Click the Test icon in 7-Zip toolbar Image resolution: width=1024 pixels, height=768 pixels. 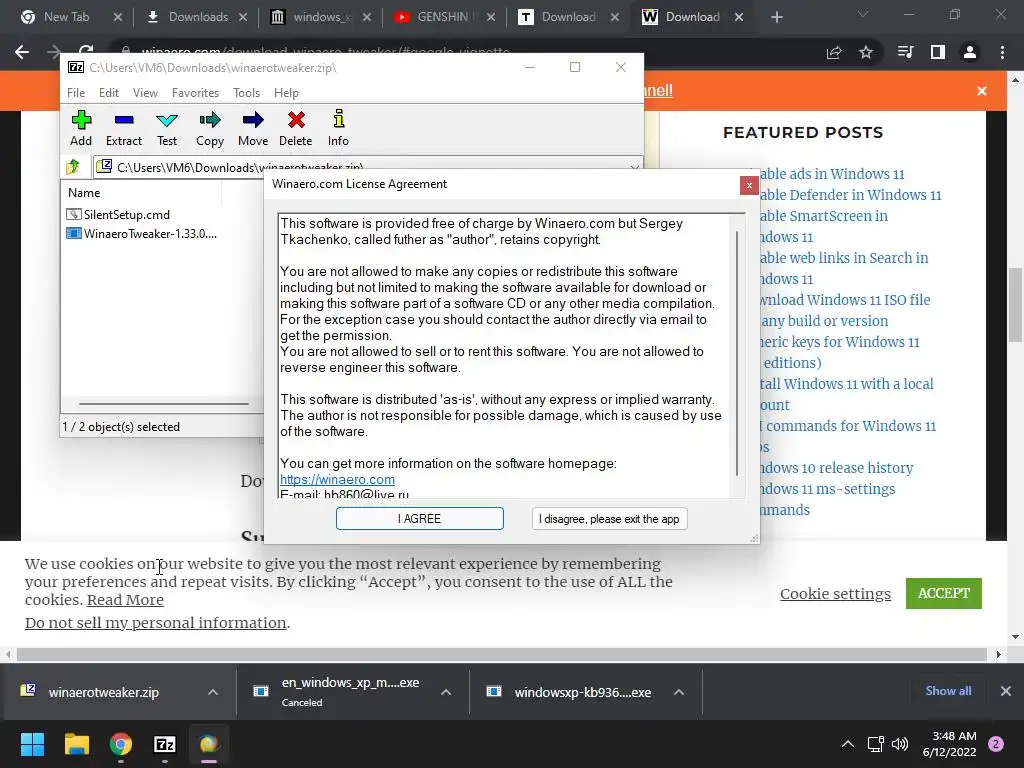pos(167,129)
